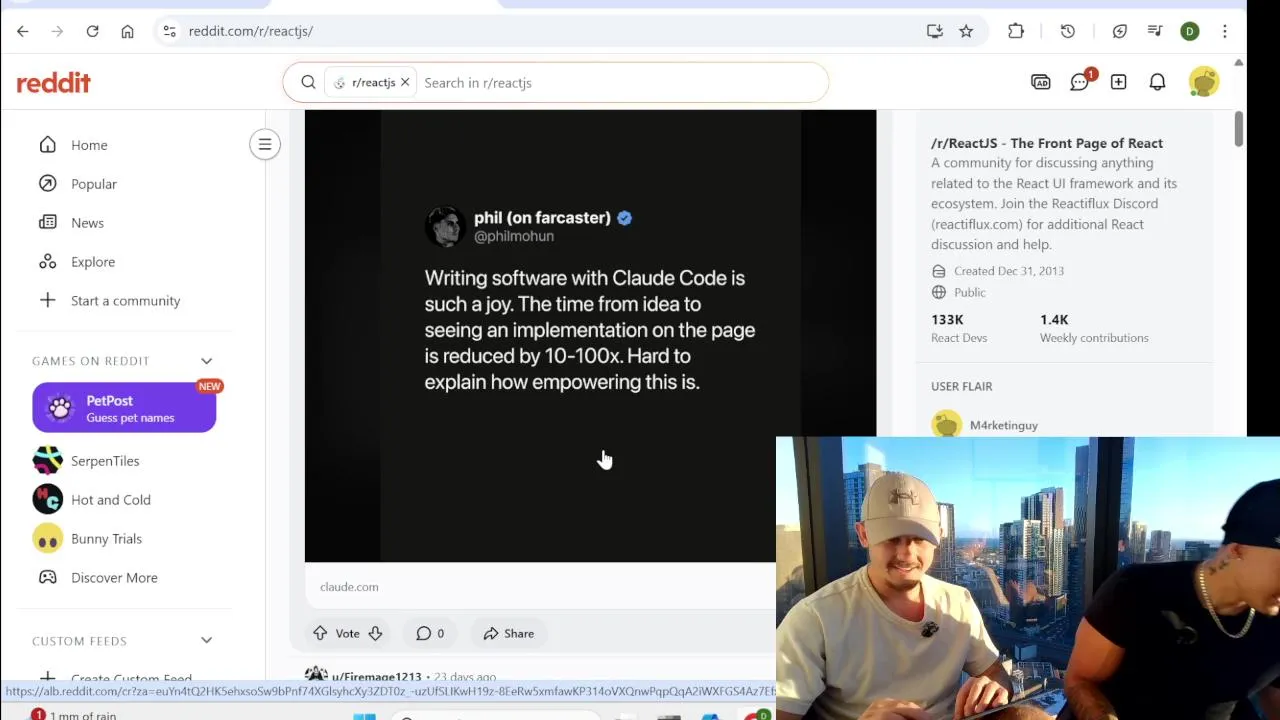
Task: Collapse the left navigation sidebar
Action: point(265,145)
